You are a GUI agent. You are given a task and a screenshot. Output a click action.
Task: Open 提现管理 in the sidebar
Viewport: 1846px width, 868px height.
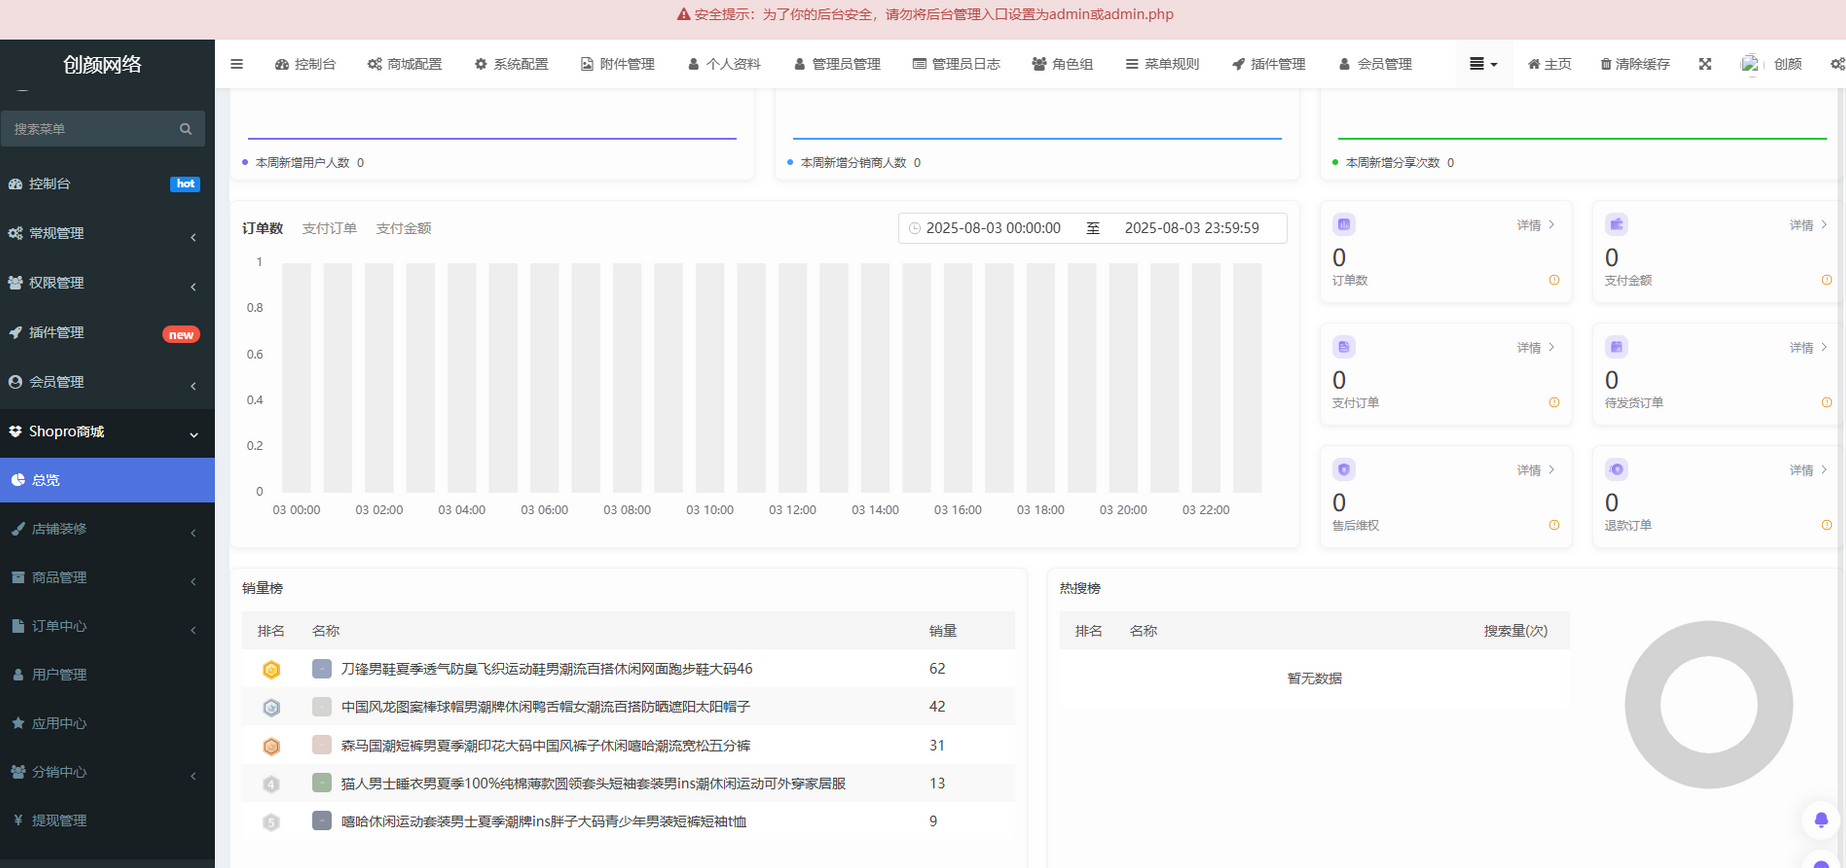[107, 820]
